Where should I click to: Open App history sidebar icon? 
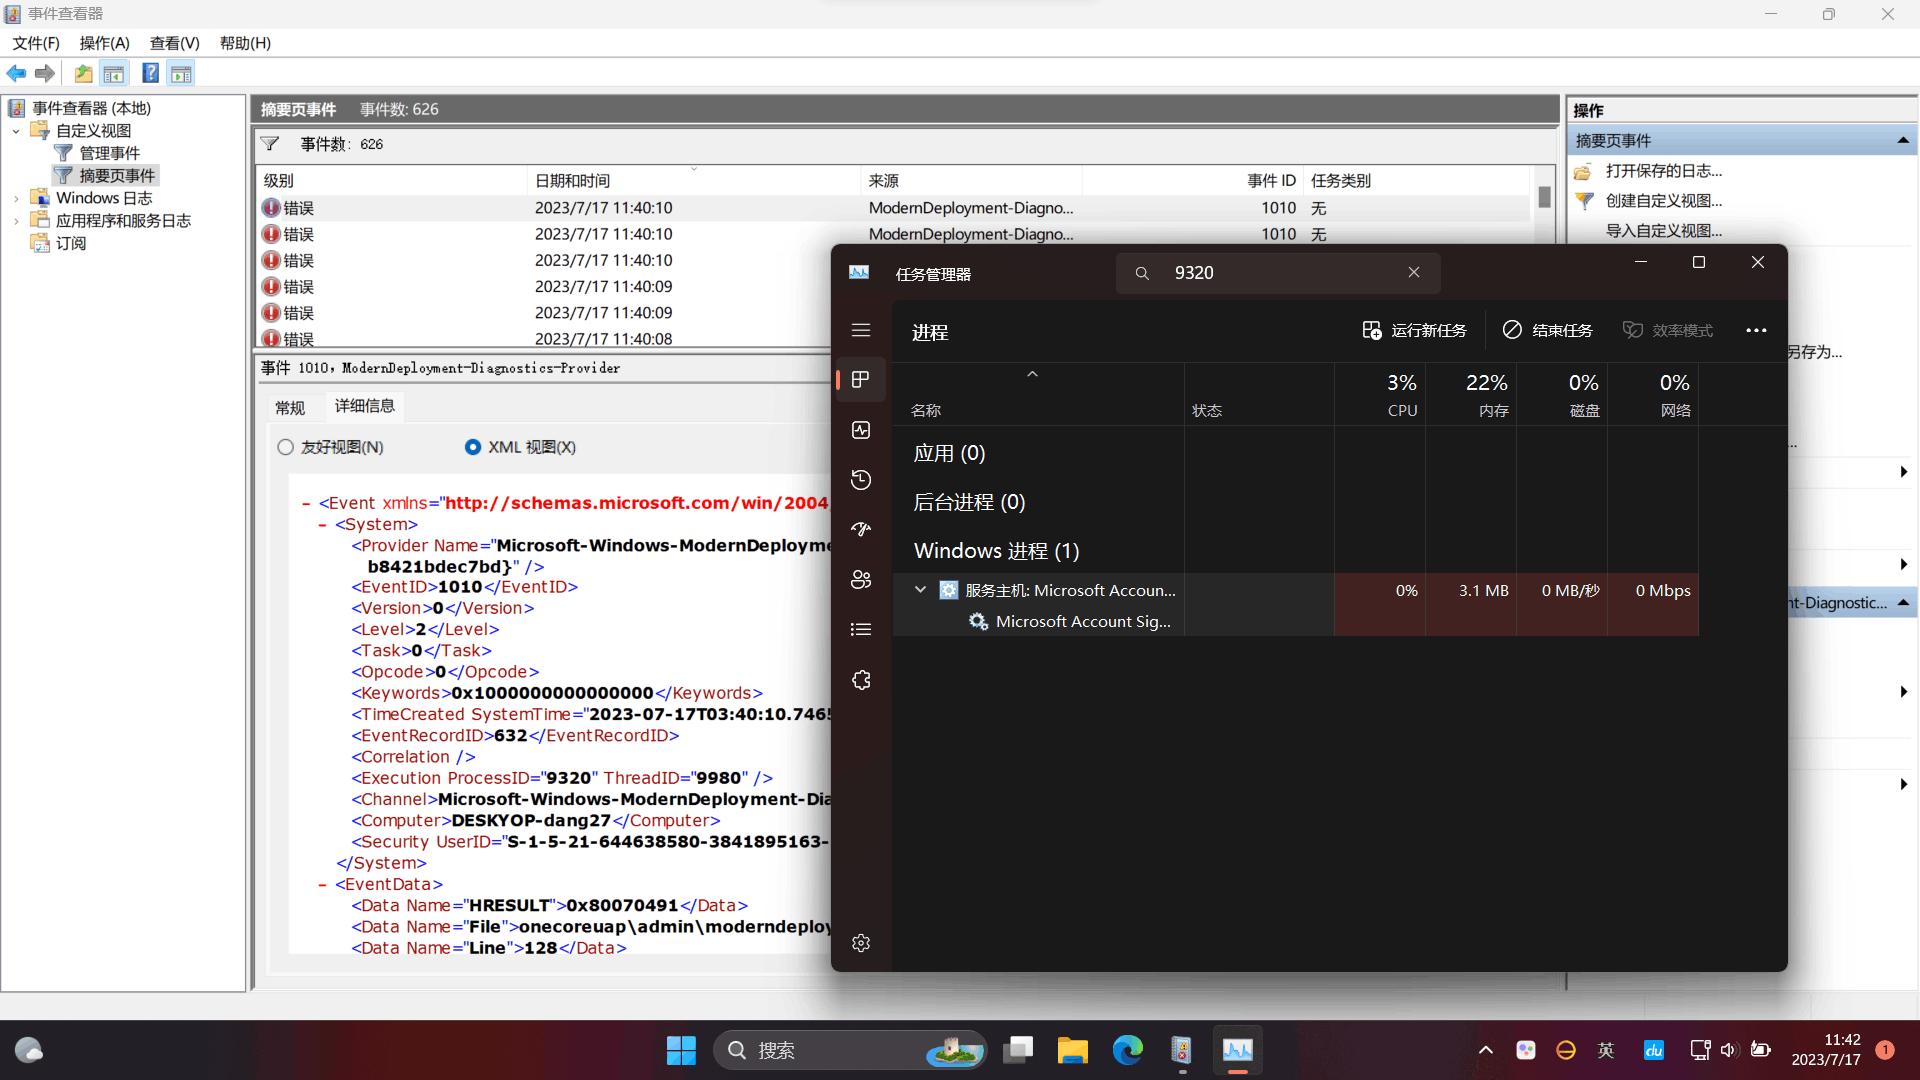point(861,480)
